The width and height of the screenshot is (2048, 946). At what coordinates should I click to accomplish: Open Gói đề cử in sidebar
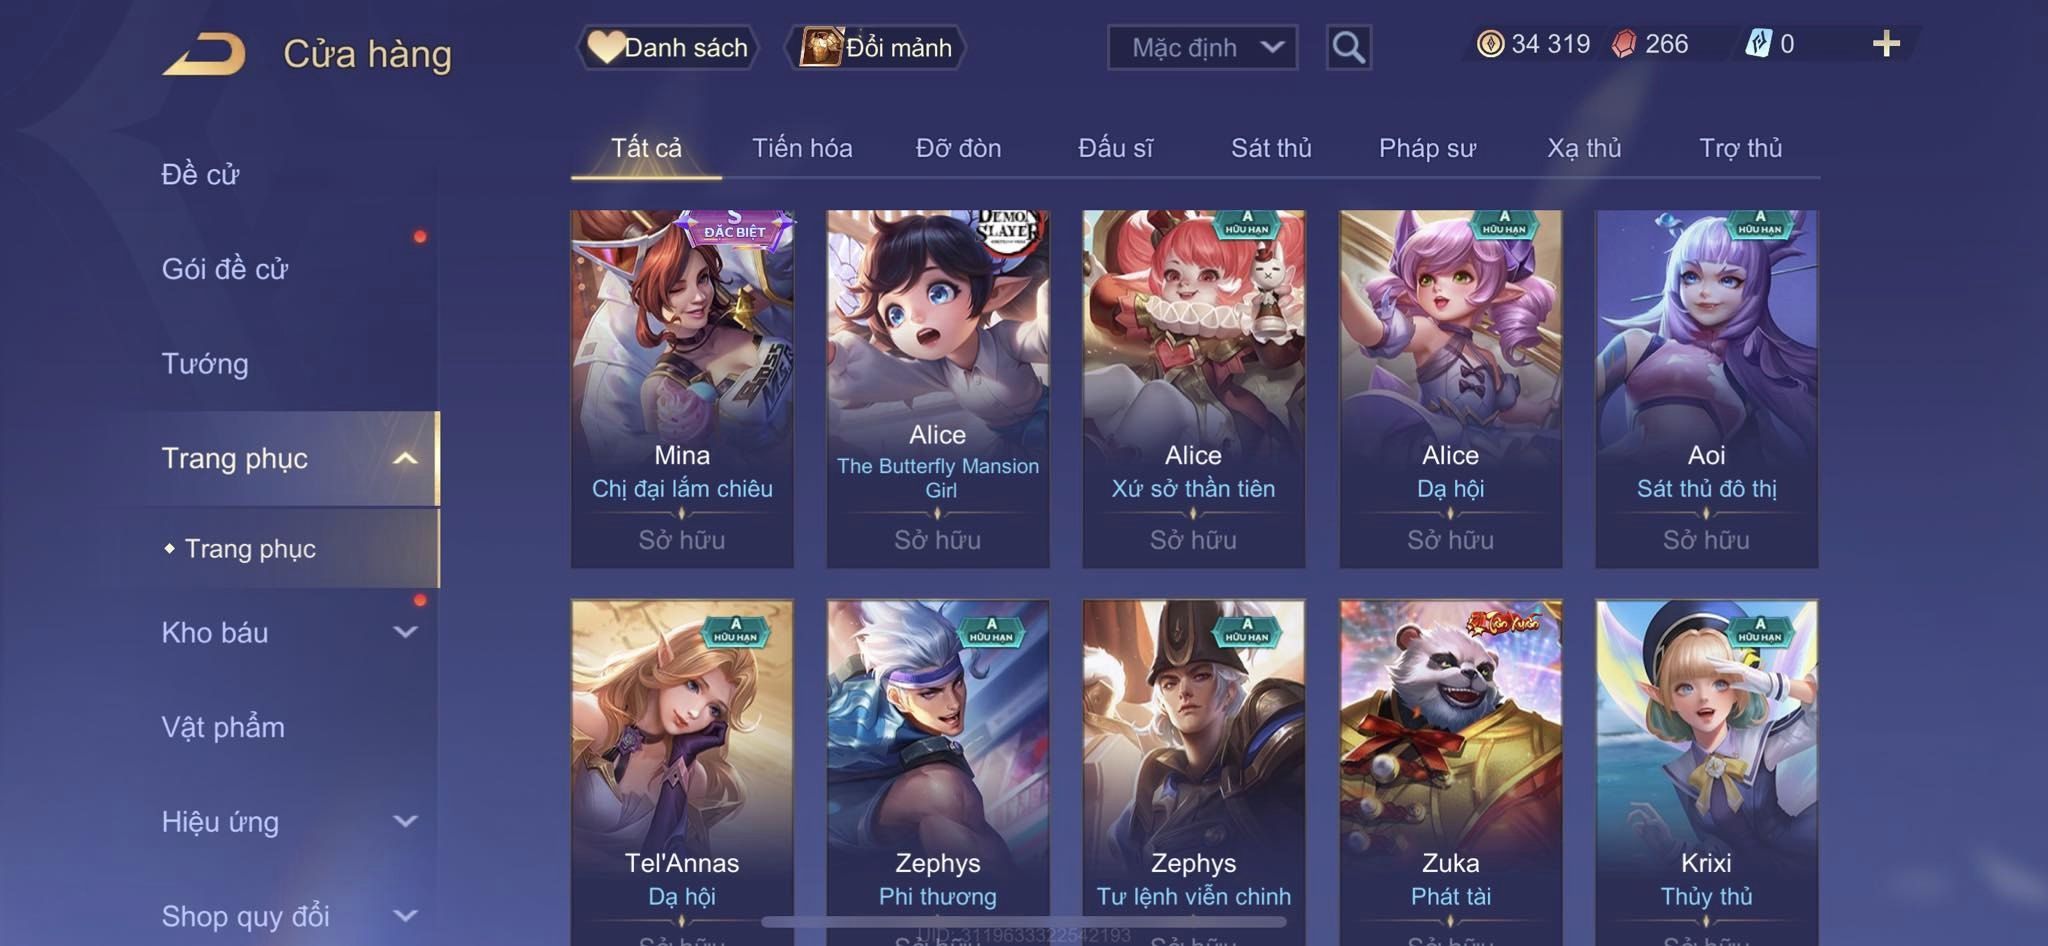tap(225, 269)
